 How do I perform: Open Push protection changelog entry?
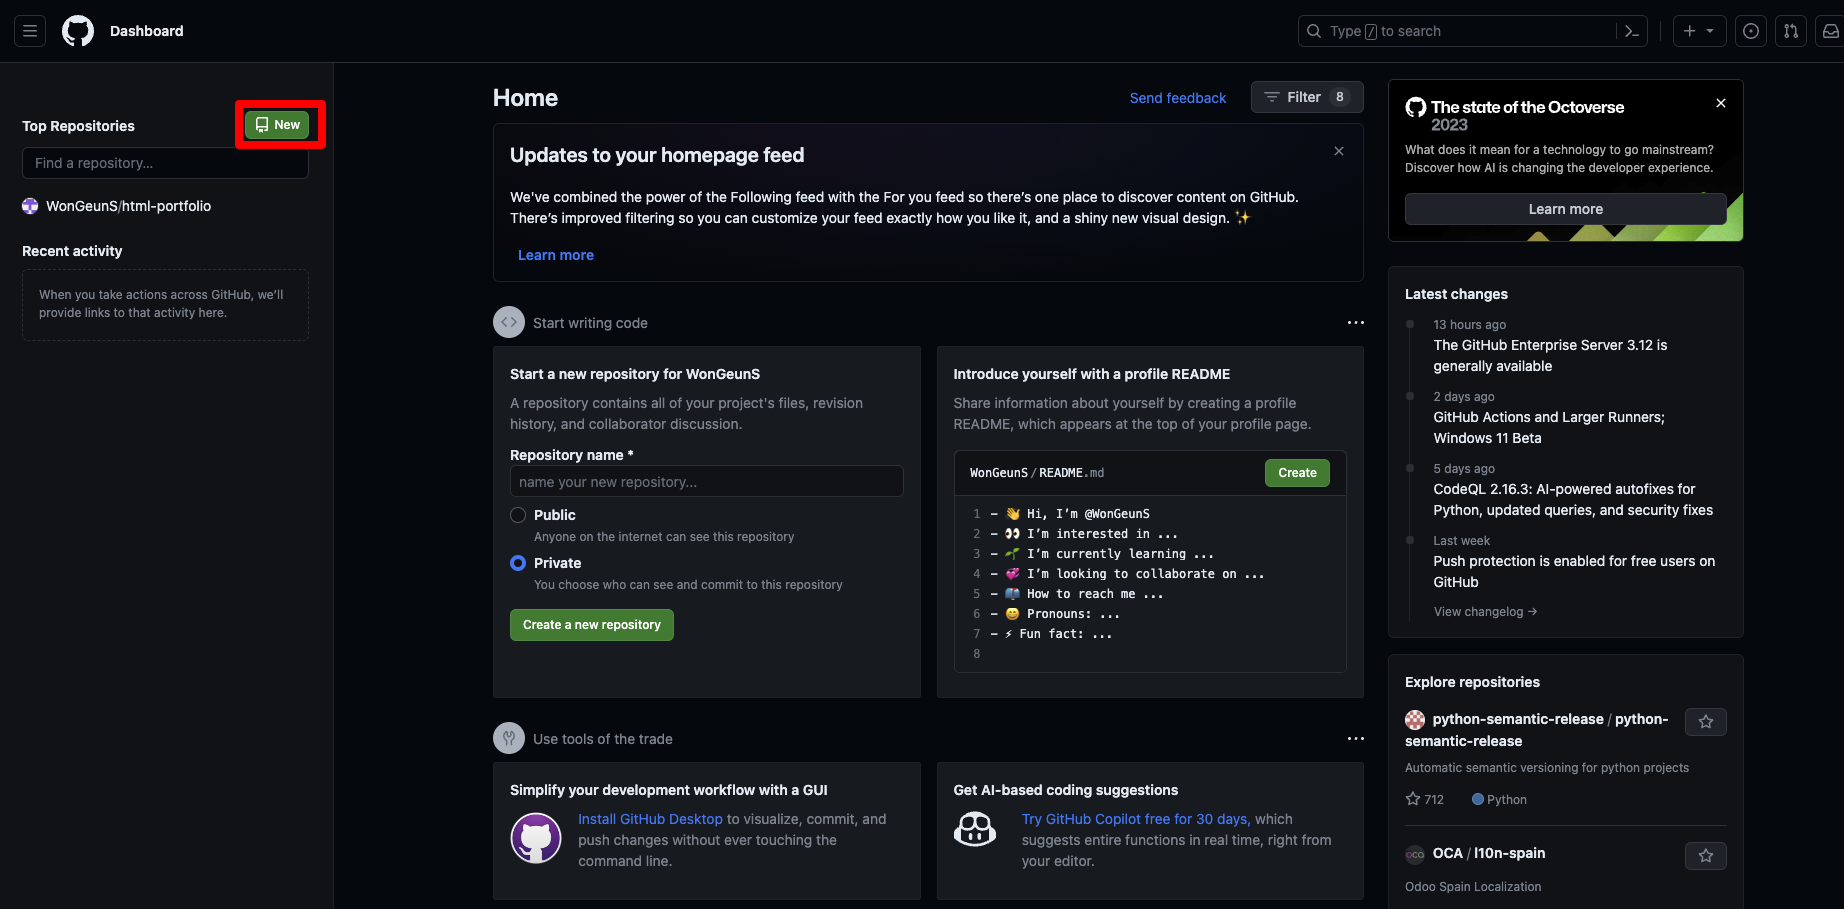1574,571
